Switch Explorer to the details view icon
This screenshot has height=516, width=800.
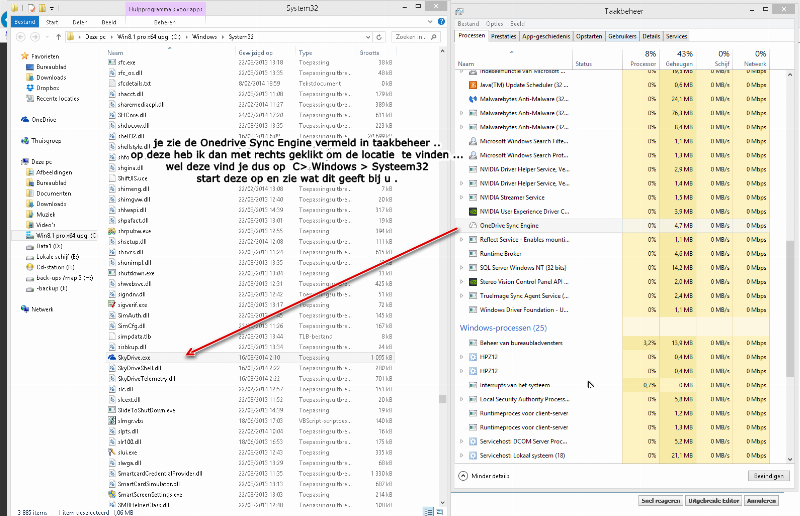[428, 511]
